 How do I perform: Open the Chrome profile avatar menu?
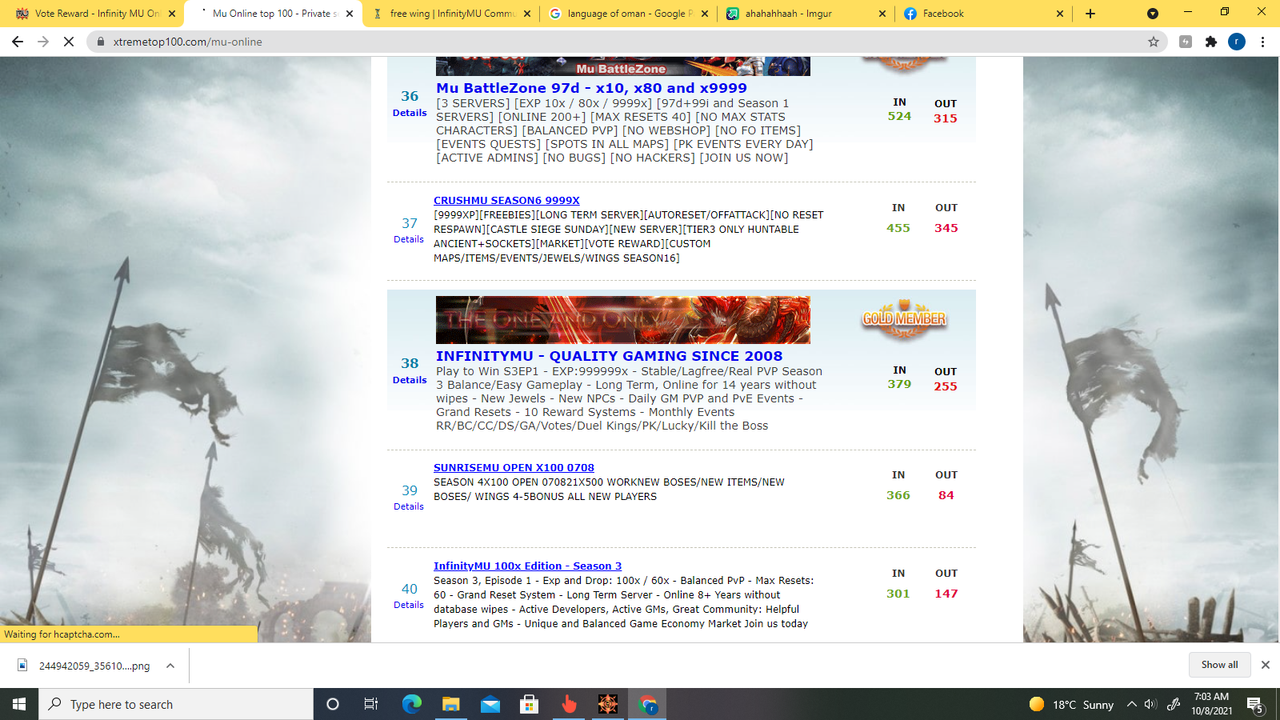[x=1237, y=42]
